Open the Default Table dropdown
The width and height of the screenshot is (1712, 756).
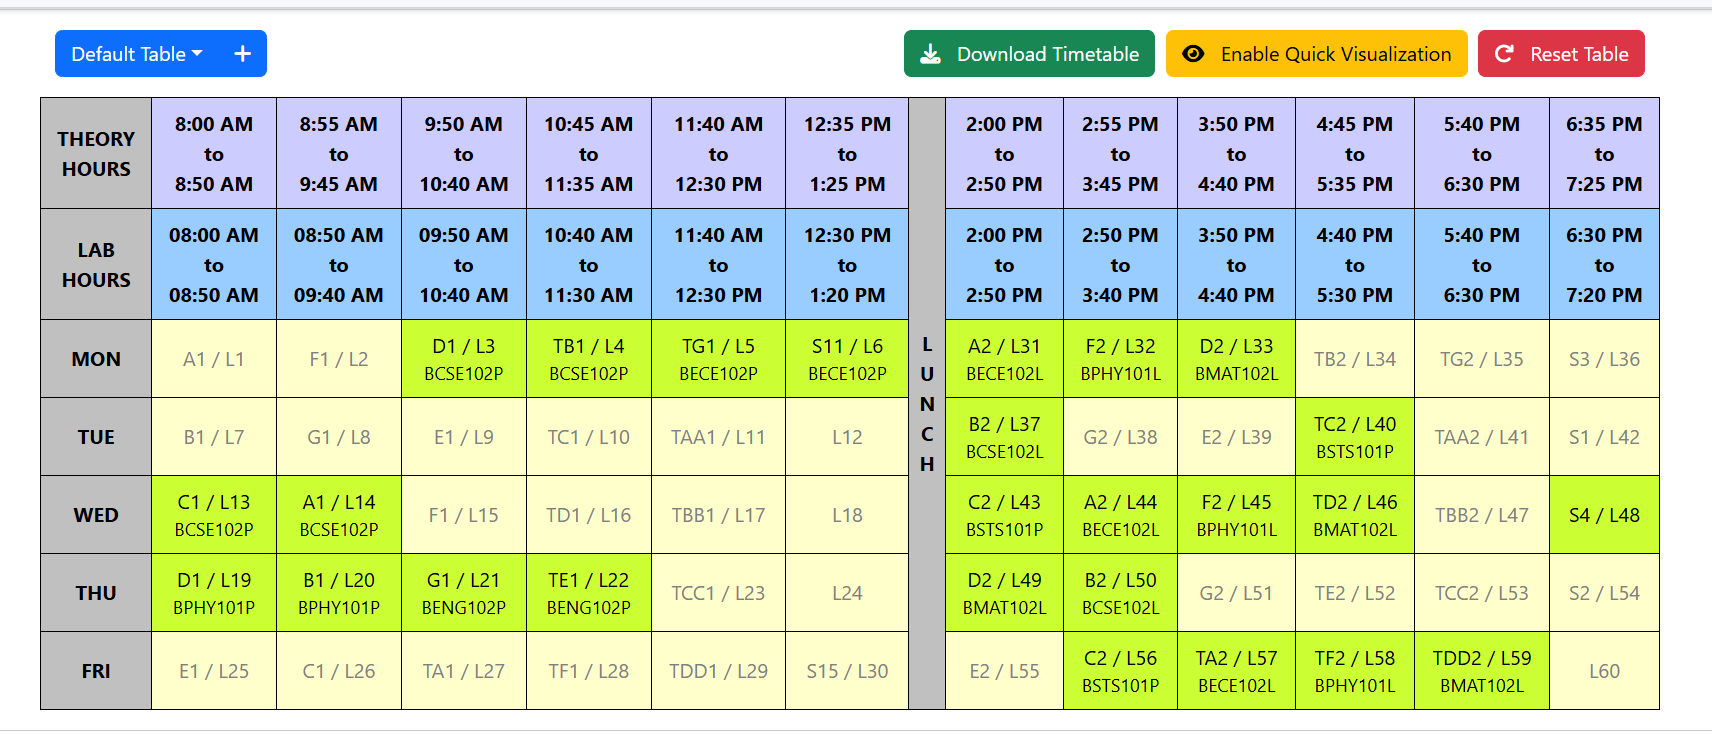136,54
